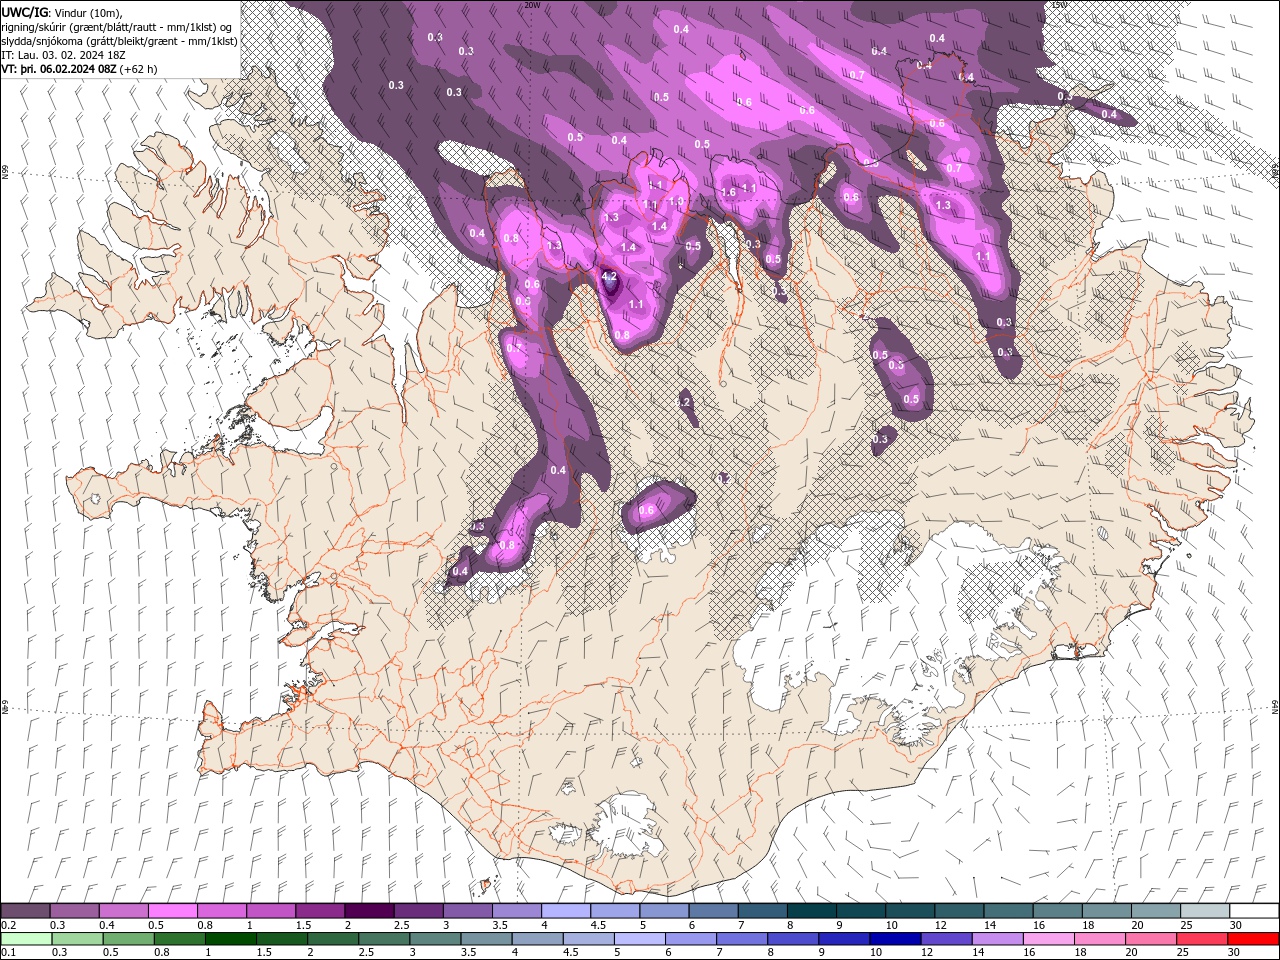Image resolution: width=1280 pixels, height=960 pixels.
Task: Click the dark teal 8 swatch, upper legend
Action: click(811, 911)
